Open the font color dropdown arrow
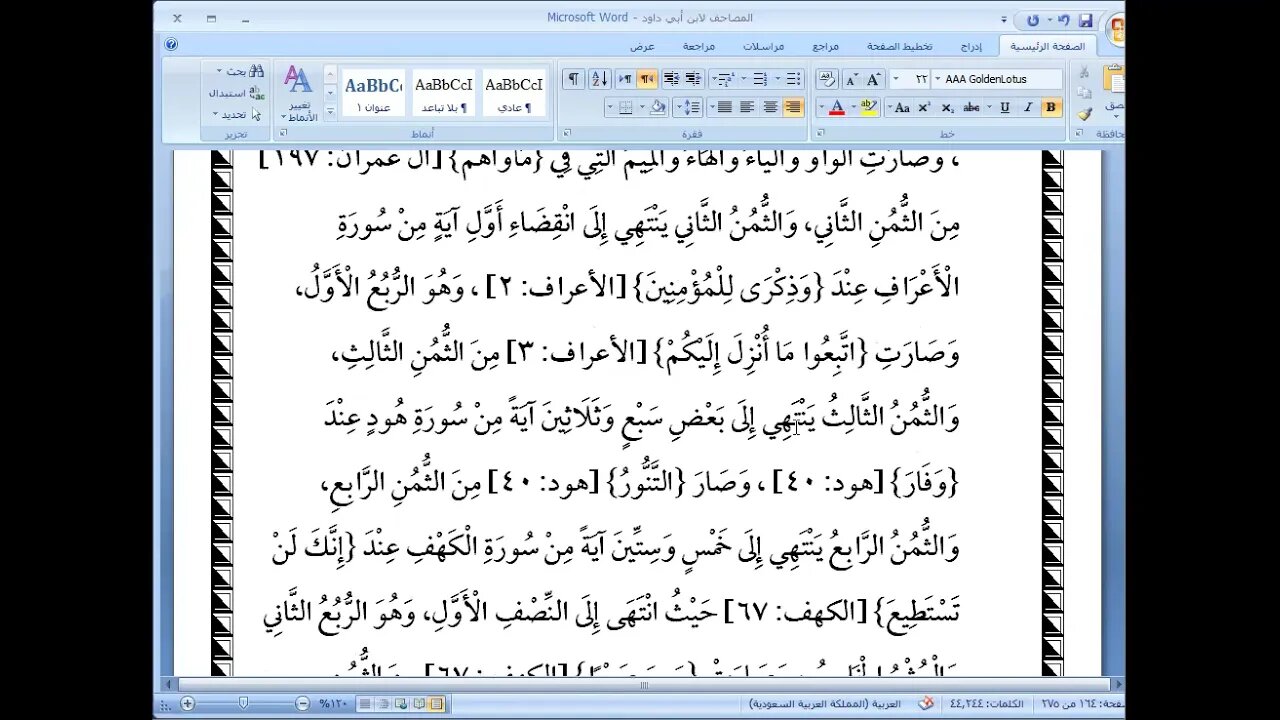The height and width of the screenshot is (720, 1280). pyautogui.click(x=822, y=107)
